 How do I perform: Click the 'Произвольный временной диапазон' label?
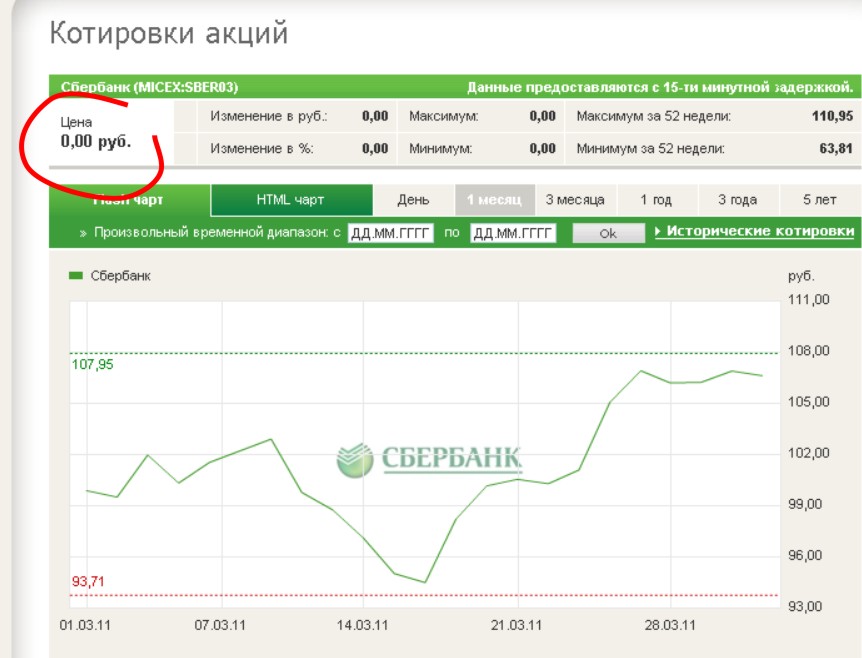point(212,233)
